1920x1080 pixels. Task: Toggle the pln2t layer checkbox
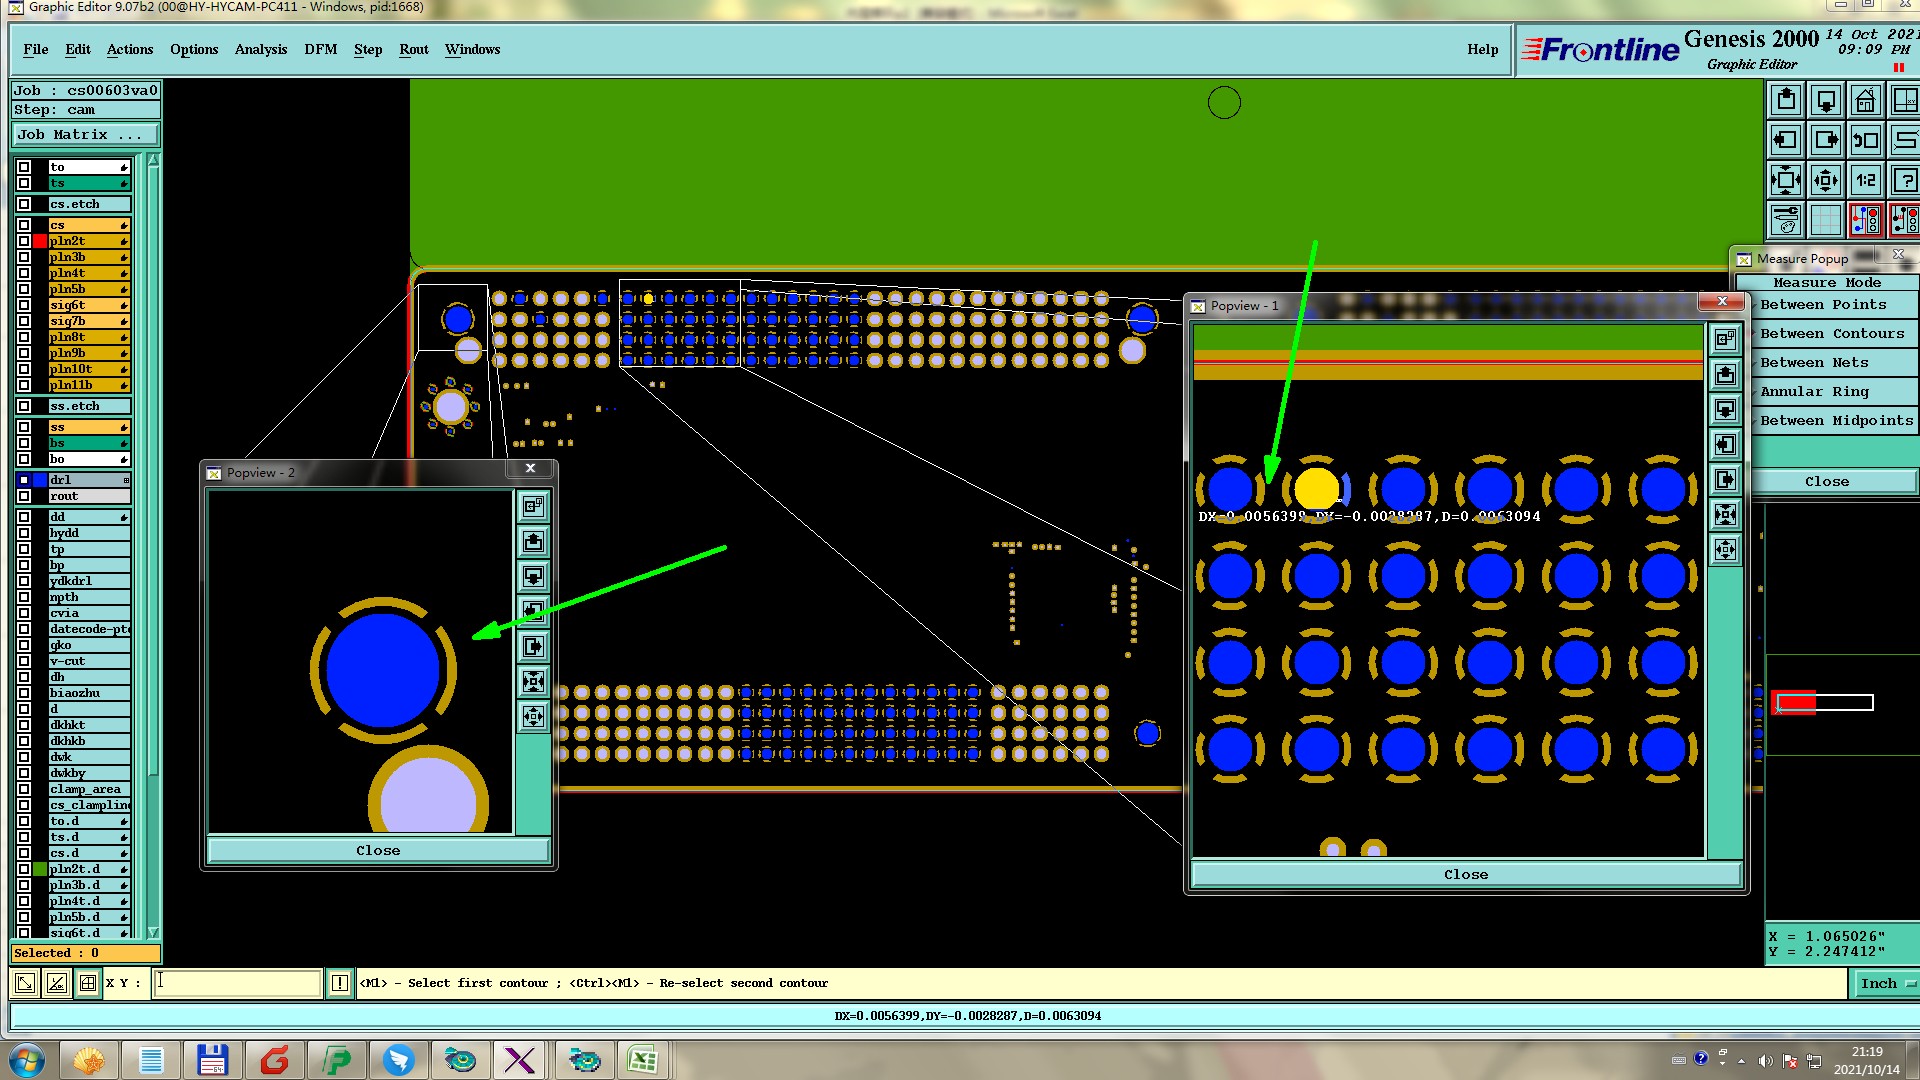pos(24,241)
